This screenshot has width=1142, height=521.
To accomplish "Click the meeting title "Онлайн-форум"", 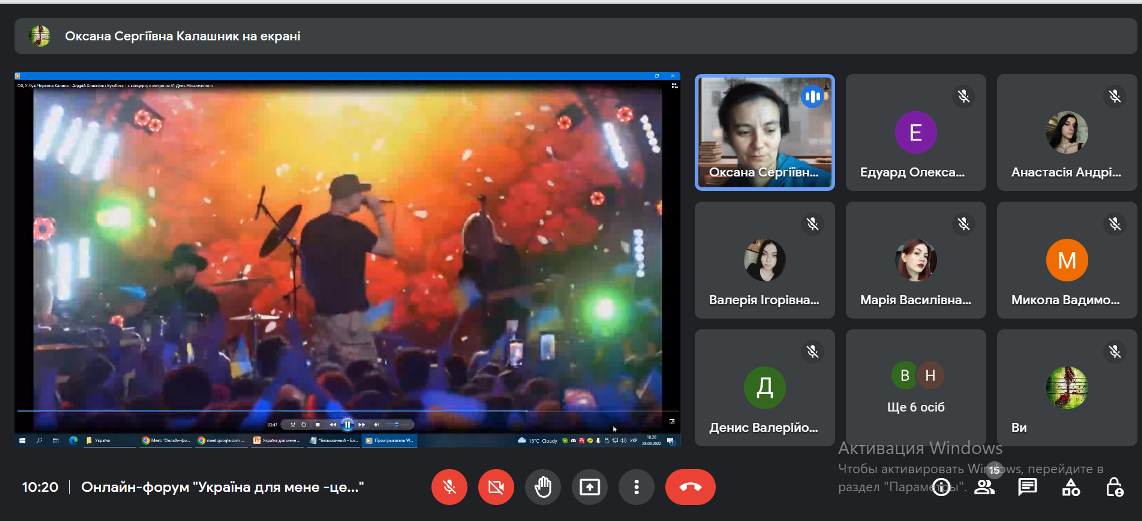I will point(222,488).
